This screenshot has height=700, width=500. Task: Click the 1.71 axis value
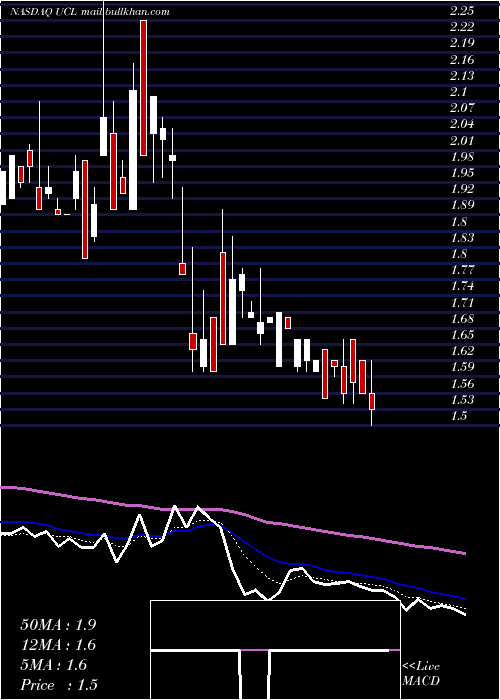[462, 303]
